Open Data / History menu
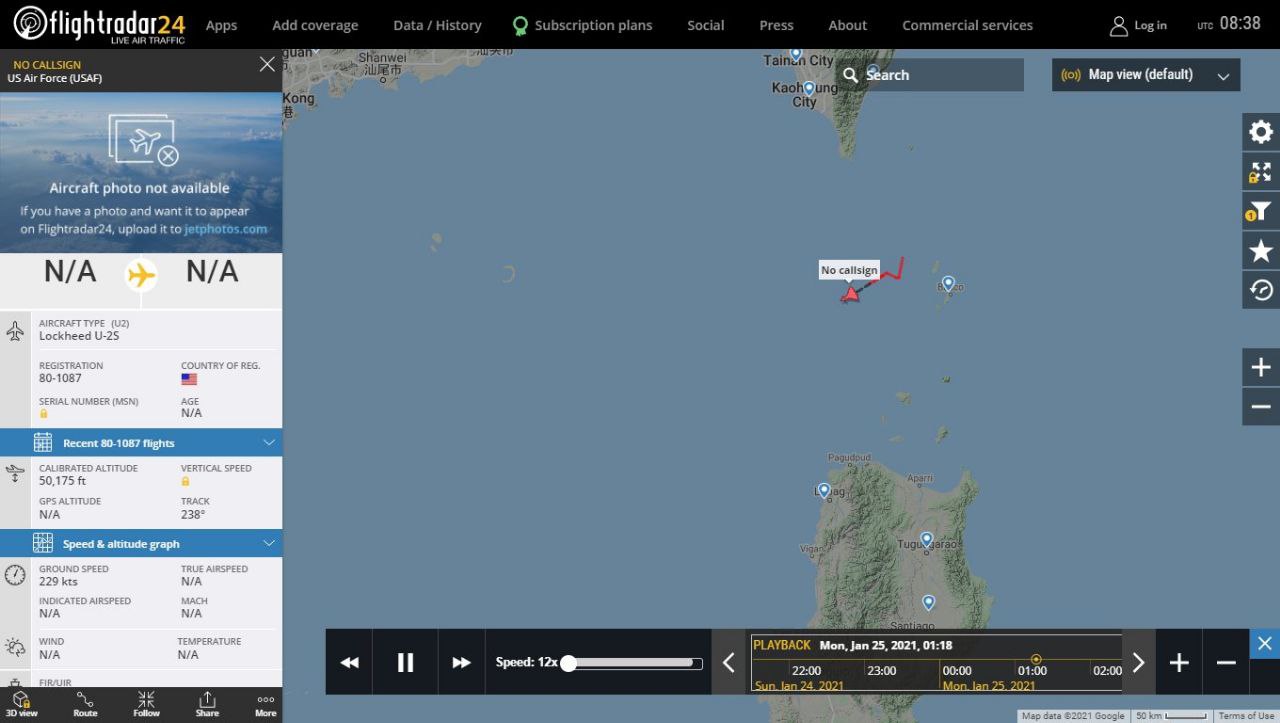 pos(437,25)
